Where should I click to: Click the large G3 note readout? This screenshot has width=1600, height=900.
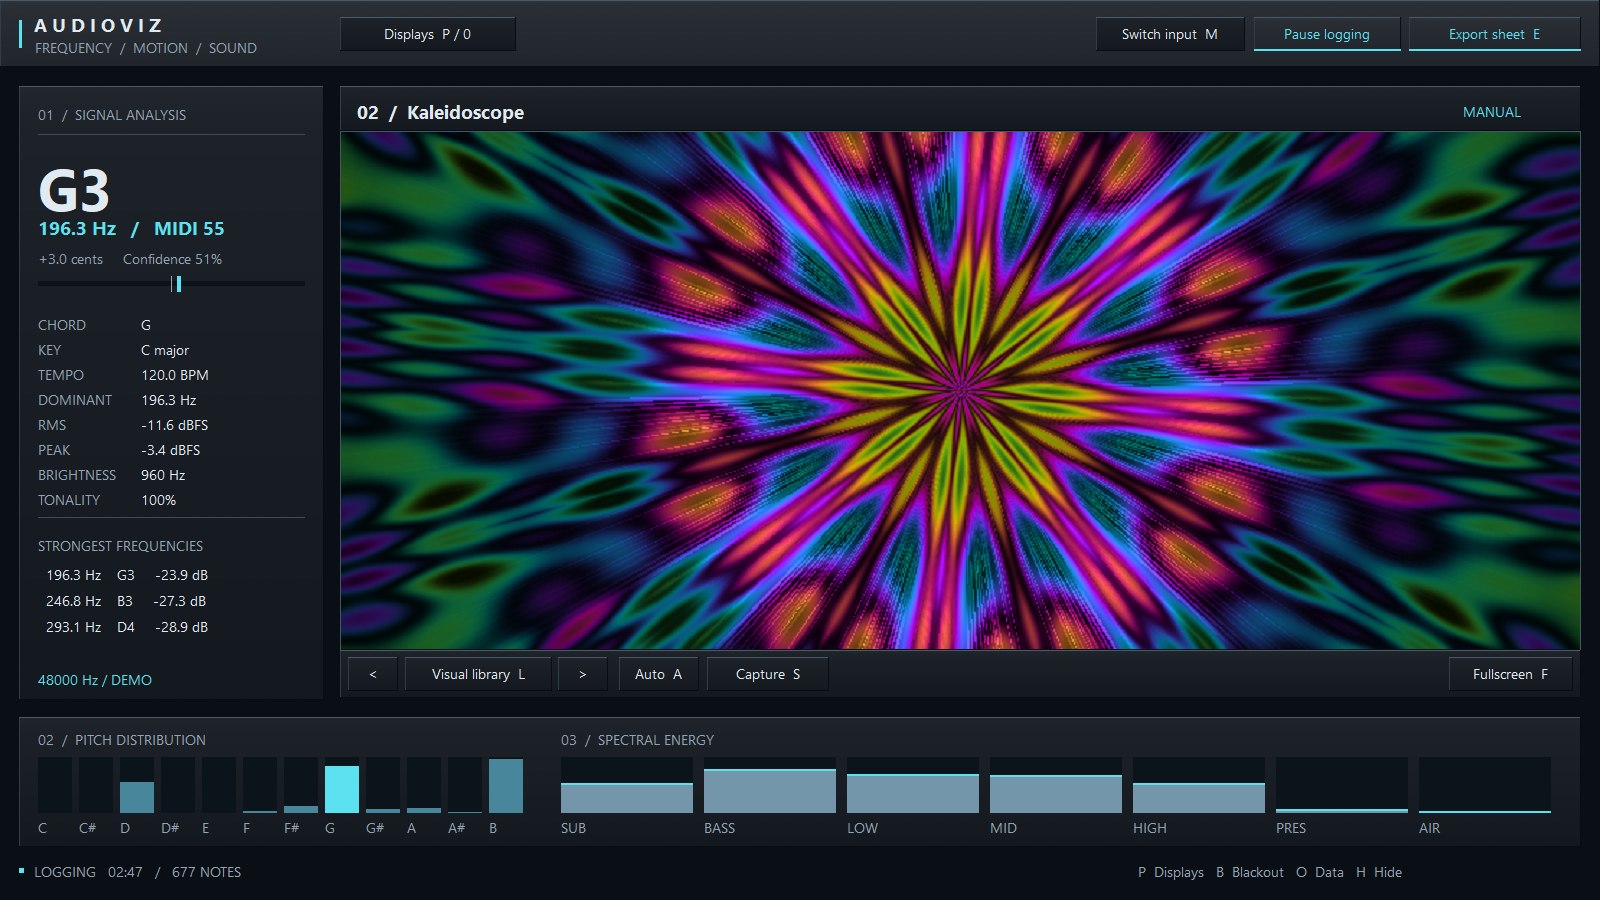tap(74, 190)
